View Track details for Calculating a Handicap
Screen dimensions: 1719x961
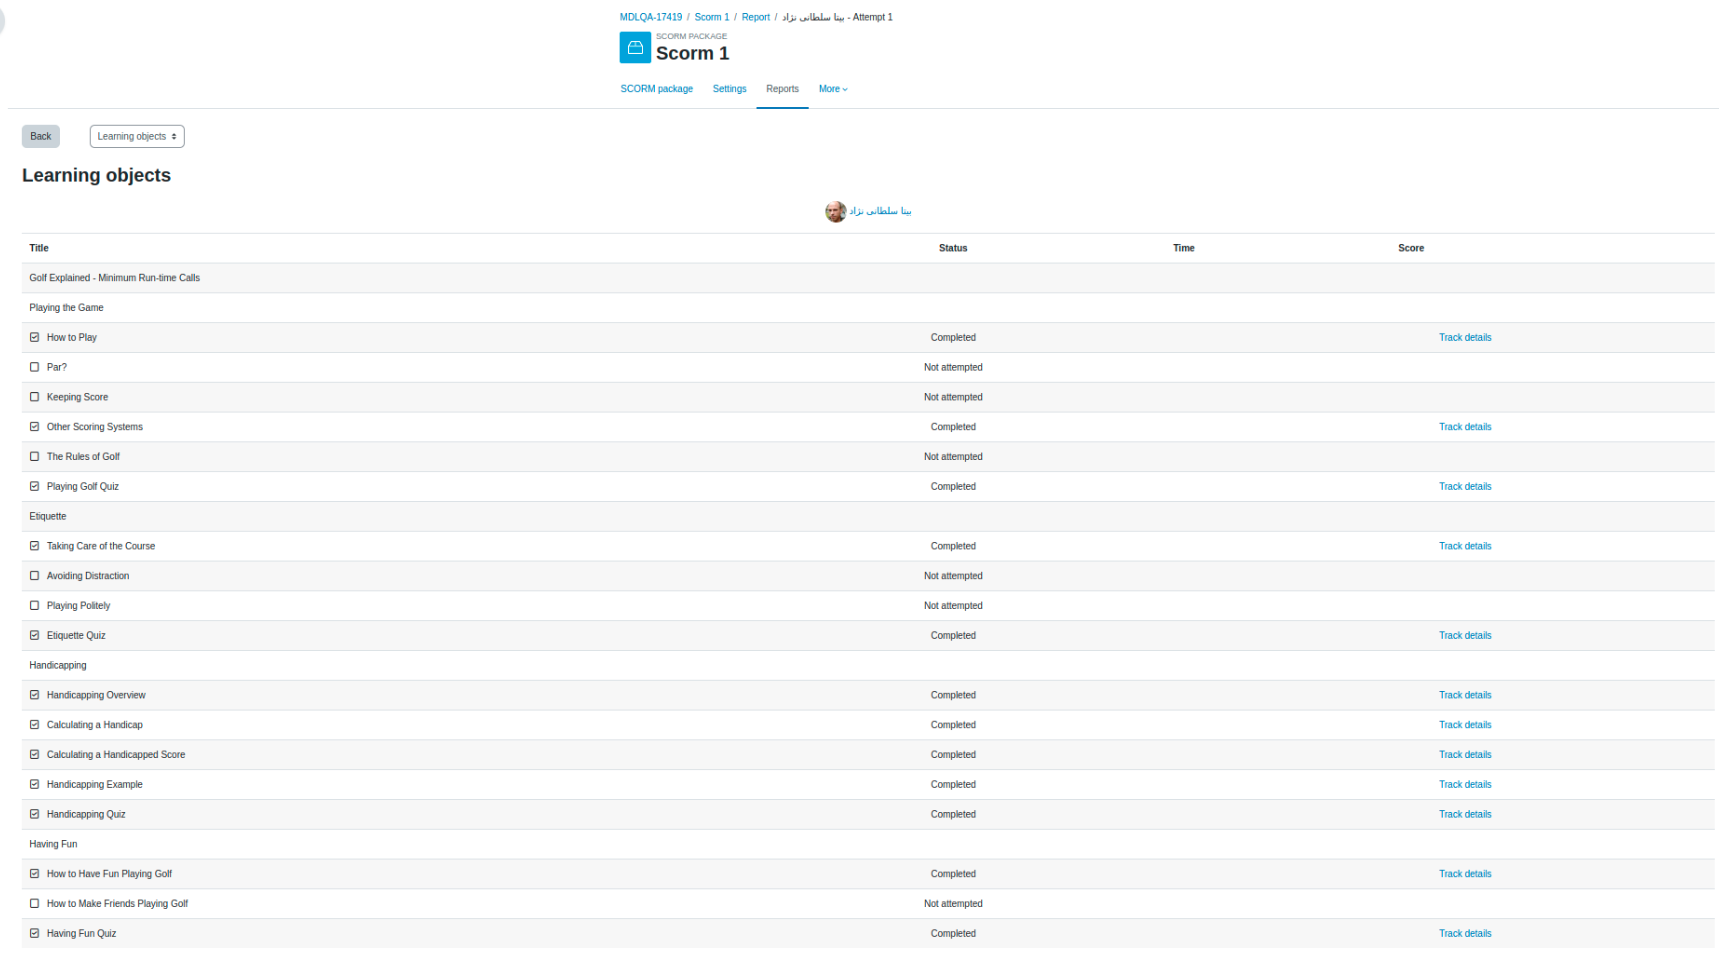pos(1465,725)
